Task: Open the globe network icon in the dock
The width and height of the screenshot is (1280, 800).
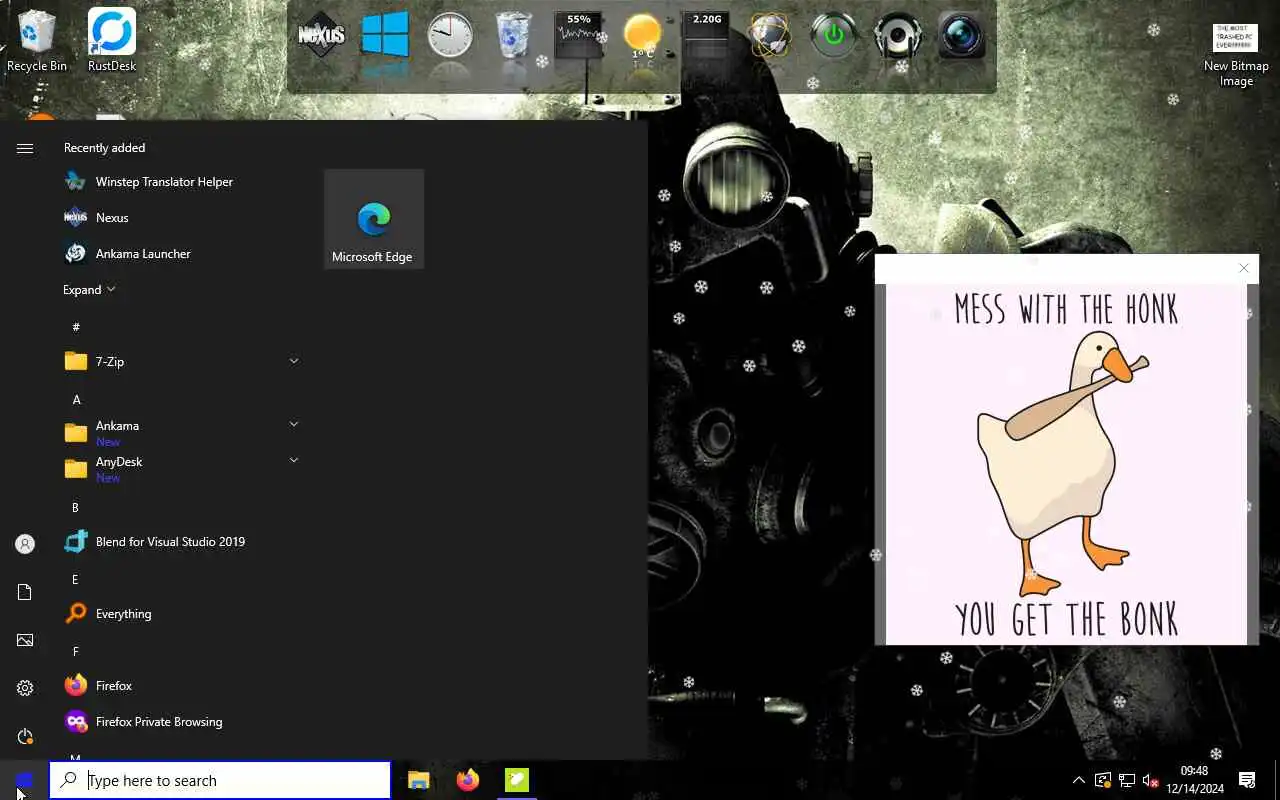Action: point(770,37)
